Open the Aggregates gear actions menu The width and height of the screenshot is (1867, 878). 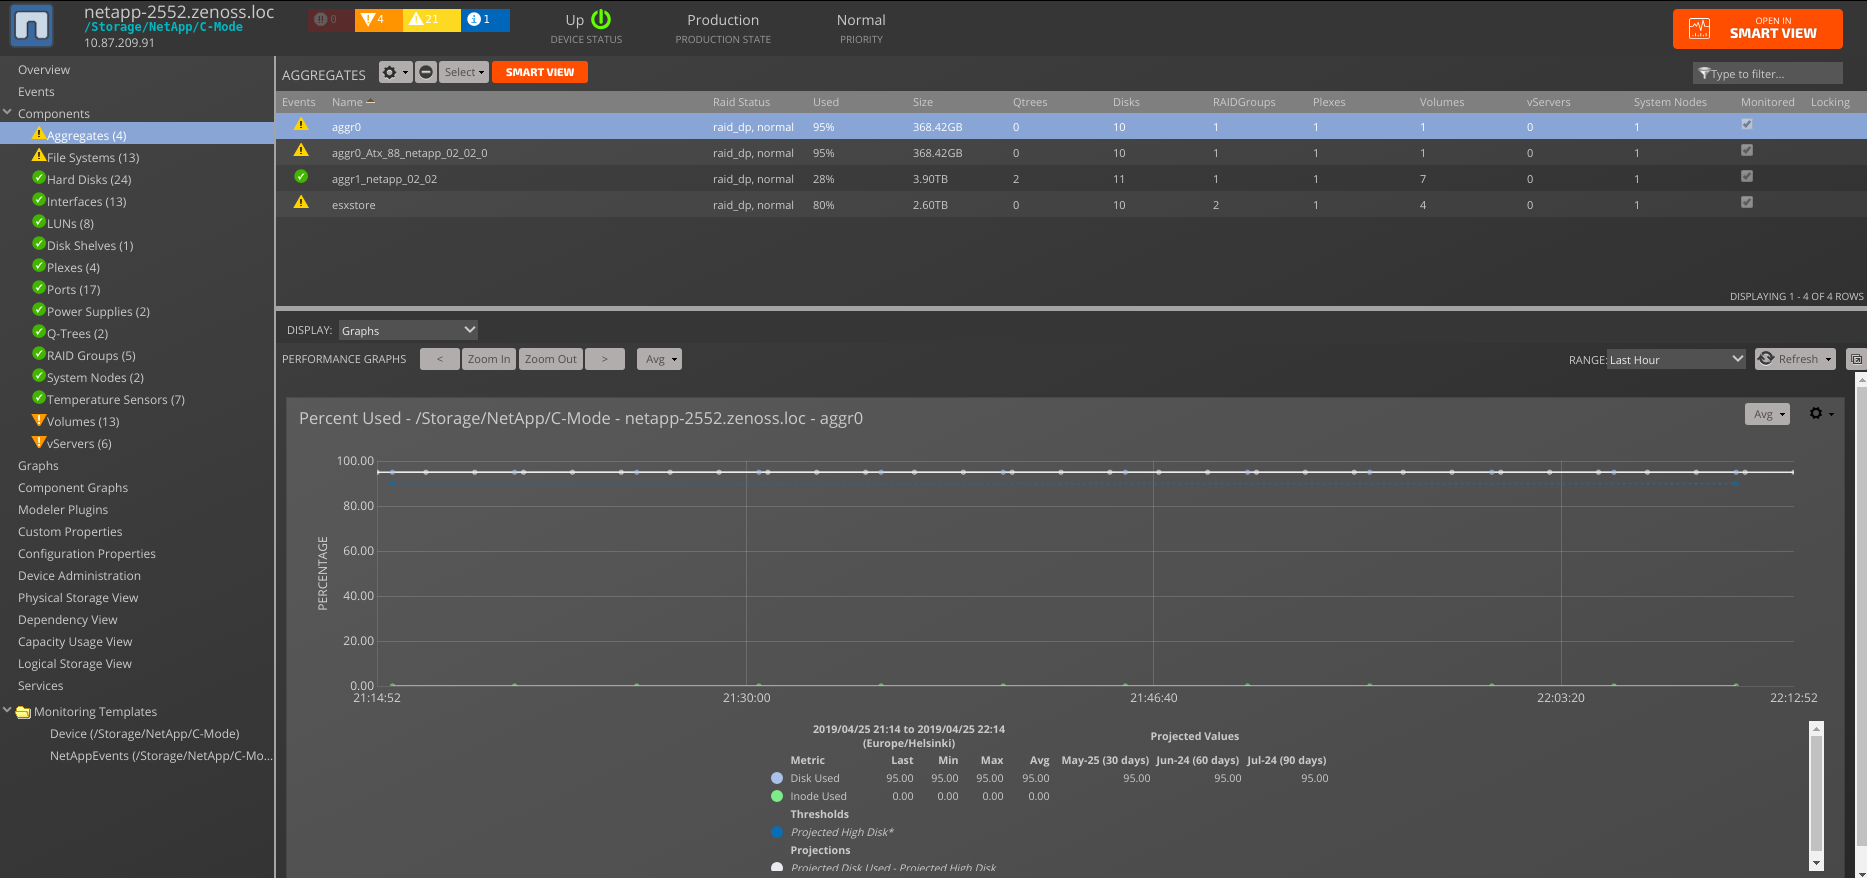pyautogui.click(x=395, y=72)
